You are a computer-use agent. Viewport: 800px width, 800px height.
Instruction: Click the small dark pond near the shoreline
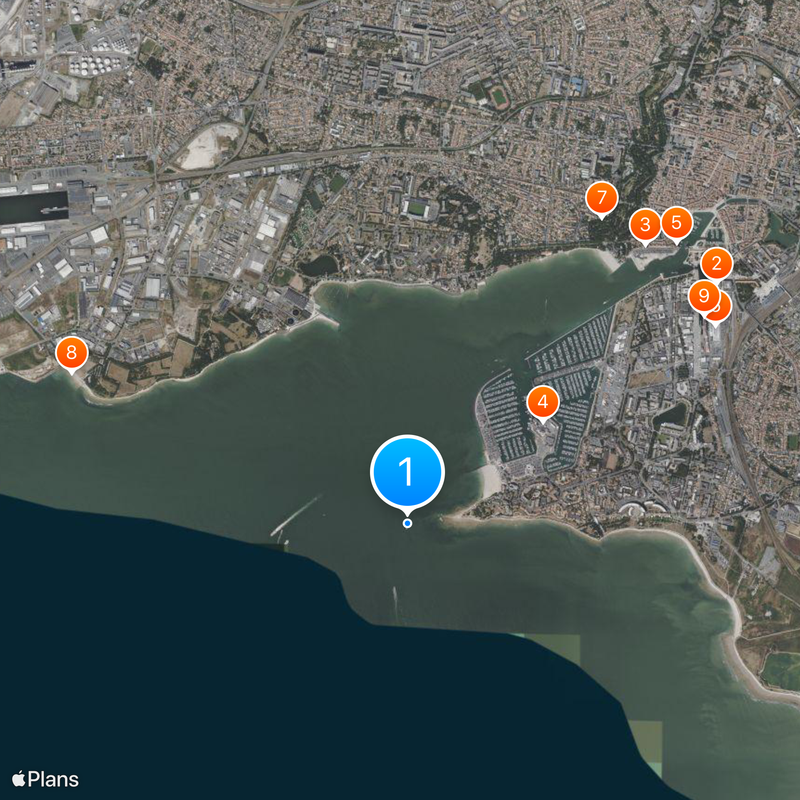[318, 265]
